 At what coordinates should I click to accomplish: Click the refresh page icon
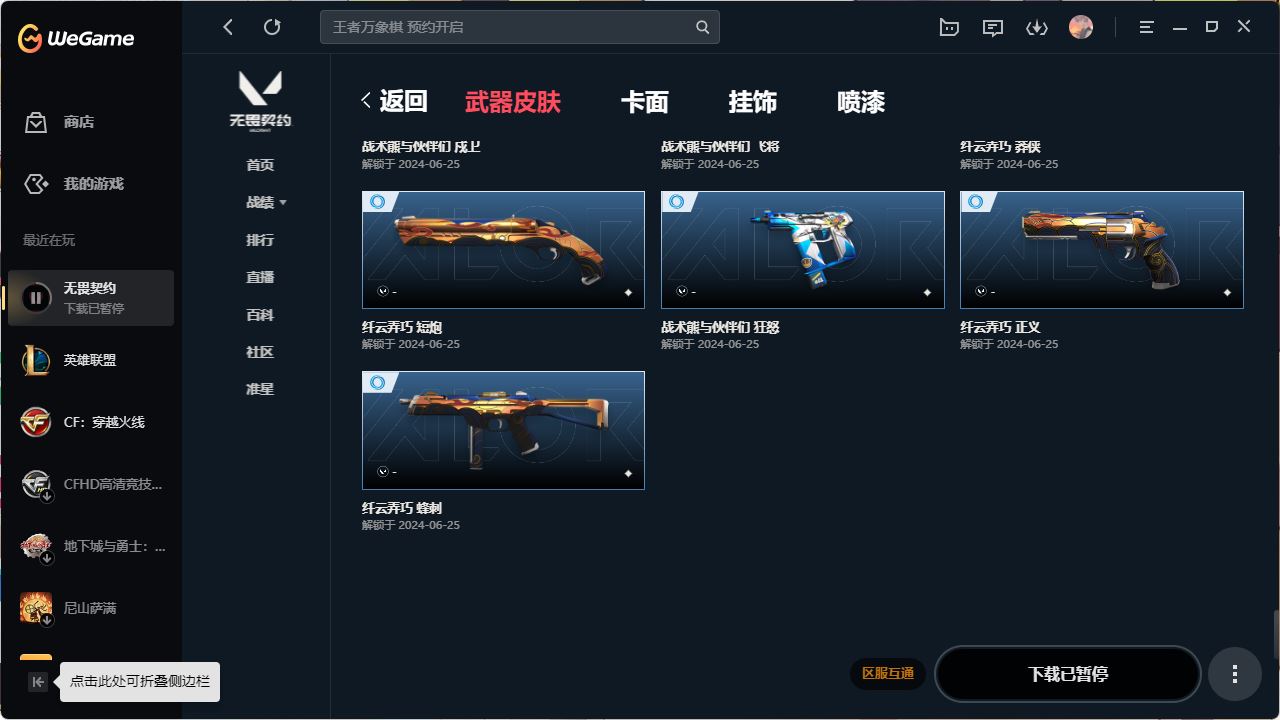point(272,27)
